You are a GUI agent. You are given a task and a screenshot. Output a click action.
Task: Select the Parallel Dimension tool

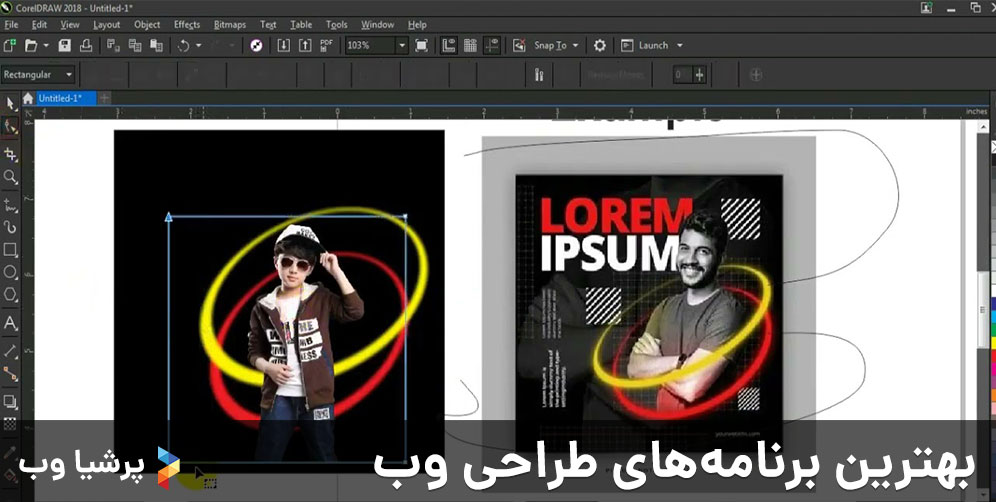[10, 351]
